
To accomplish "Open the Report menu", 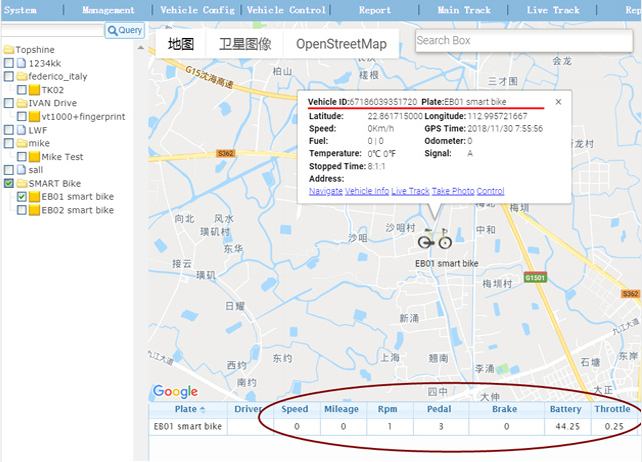I will click(375, 10).
